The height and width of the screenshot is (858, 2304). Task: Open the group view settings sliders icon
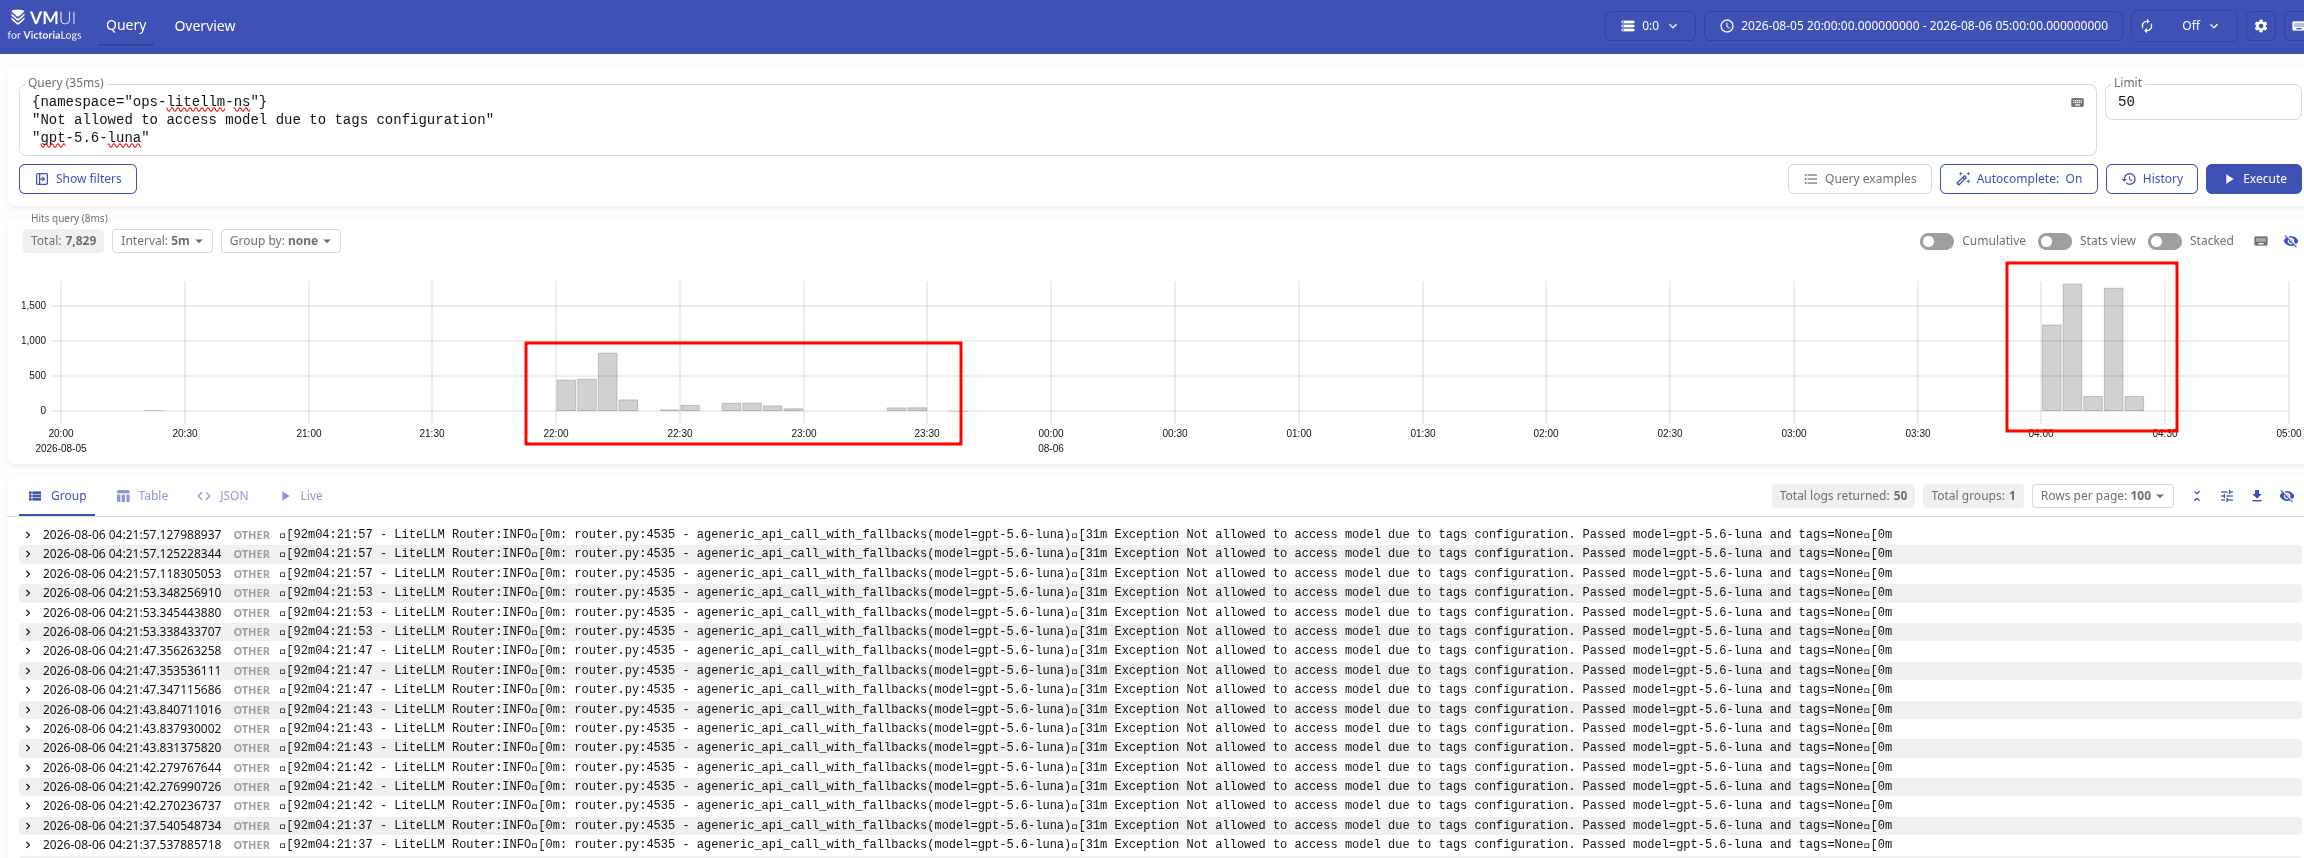point(2227,496)
